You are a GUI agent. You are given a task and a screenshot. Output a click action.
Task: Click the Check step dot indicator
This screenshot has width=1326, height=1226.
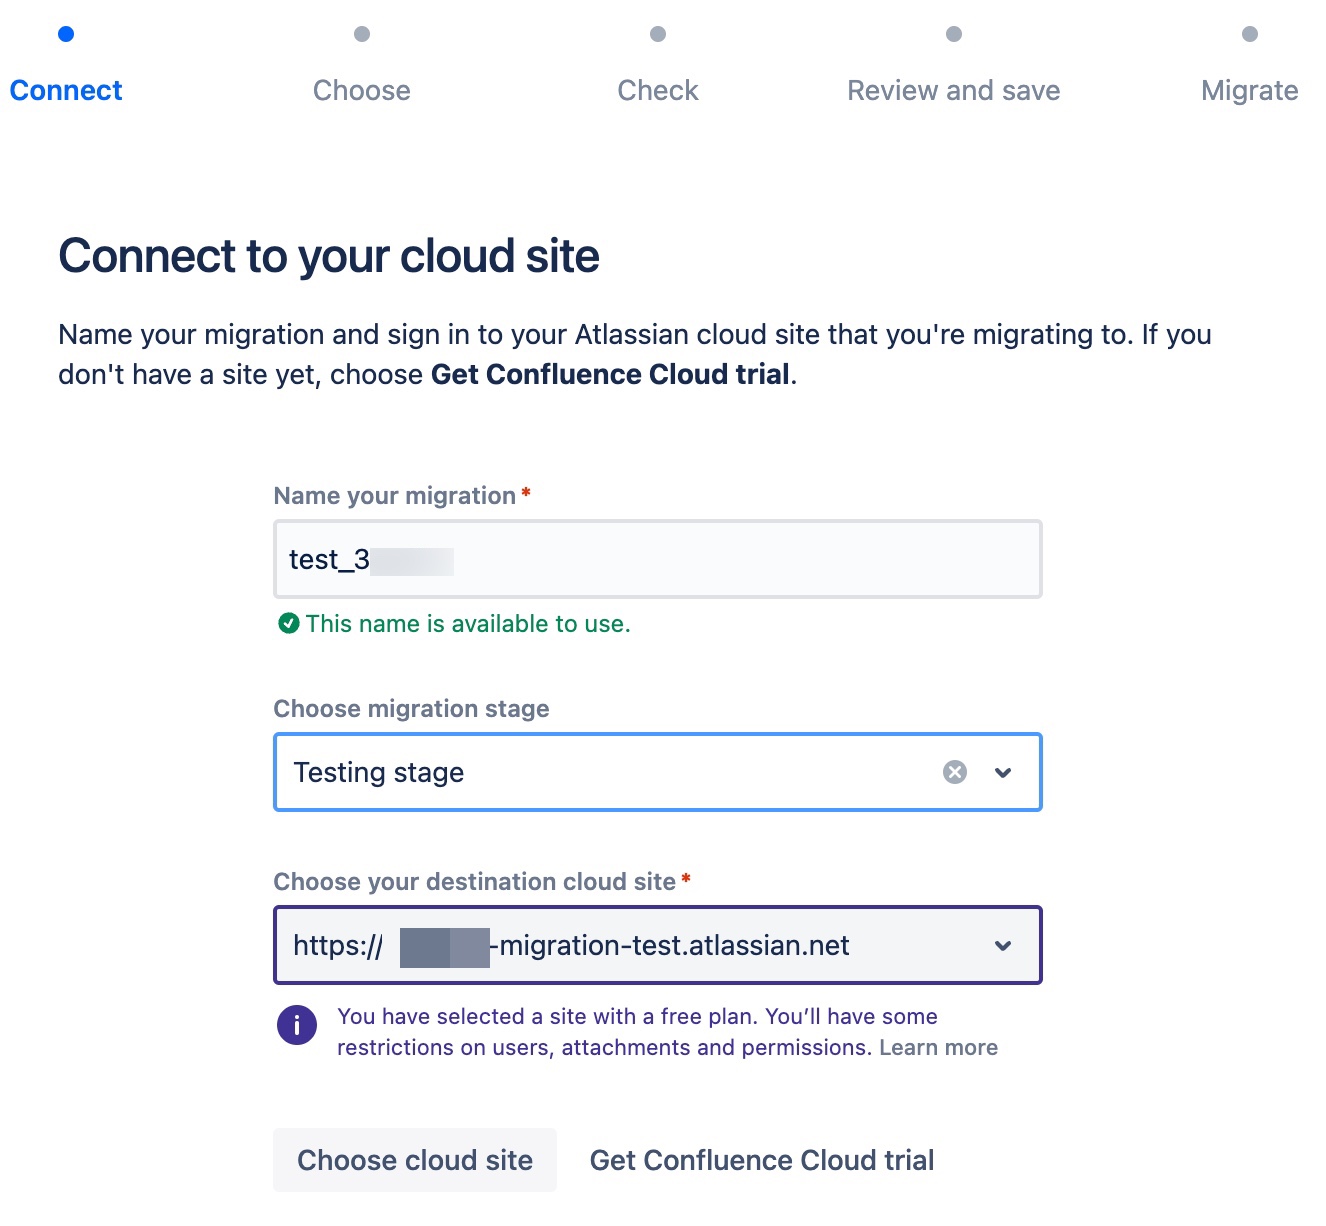point(658,34)
